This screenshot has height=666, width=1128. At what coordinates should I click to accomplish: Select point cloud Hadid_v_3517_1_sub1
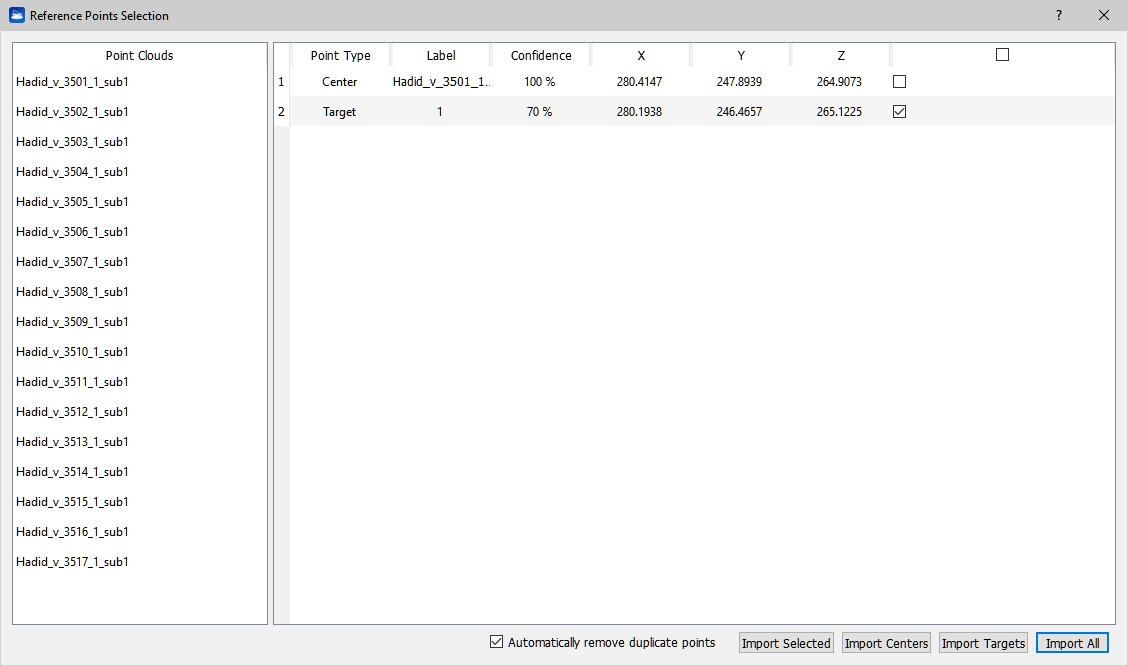click(72, 562)
